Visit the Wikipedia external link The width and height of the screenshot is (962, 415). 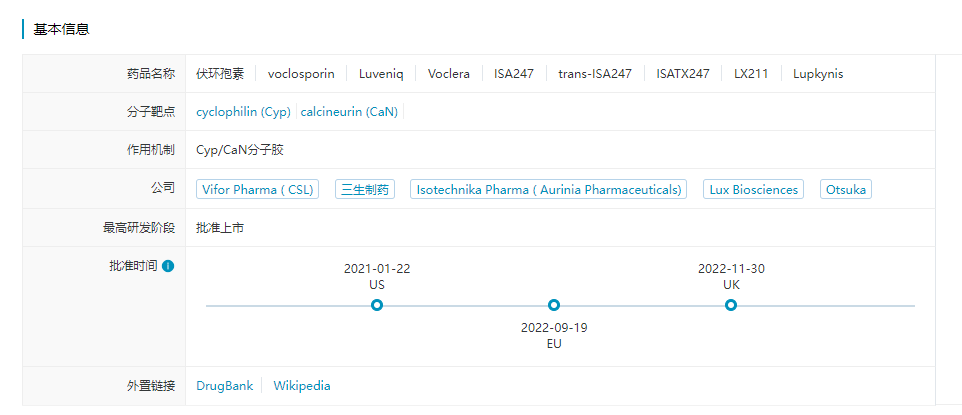pyautogui.click(x=302, y=385)
